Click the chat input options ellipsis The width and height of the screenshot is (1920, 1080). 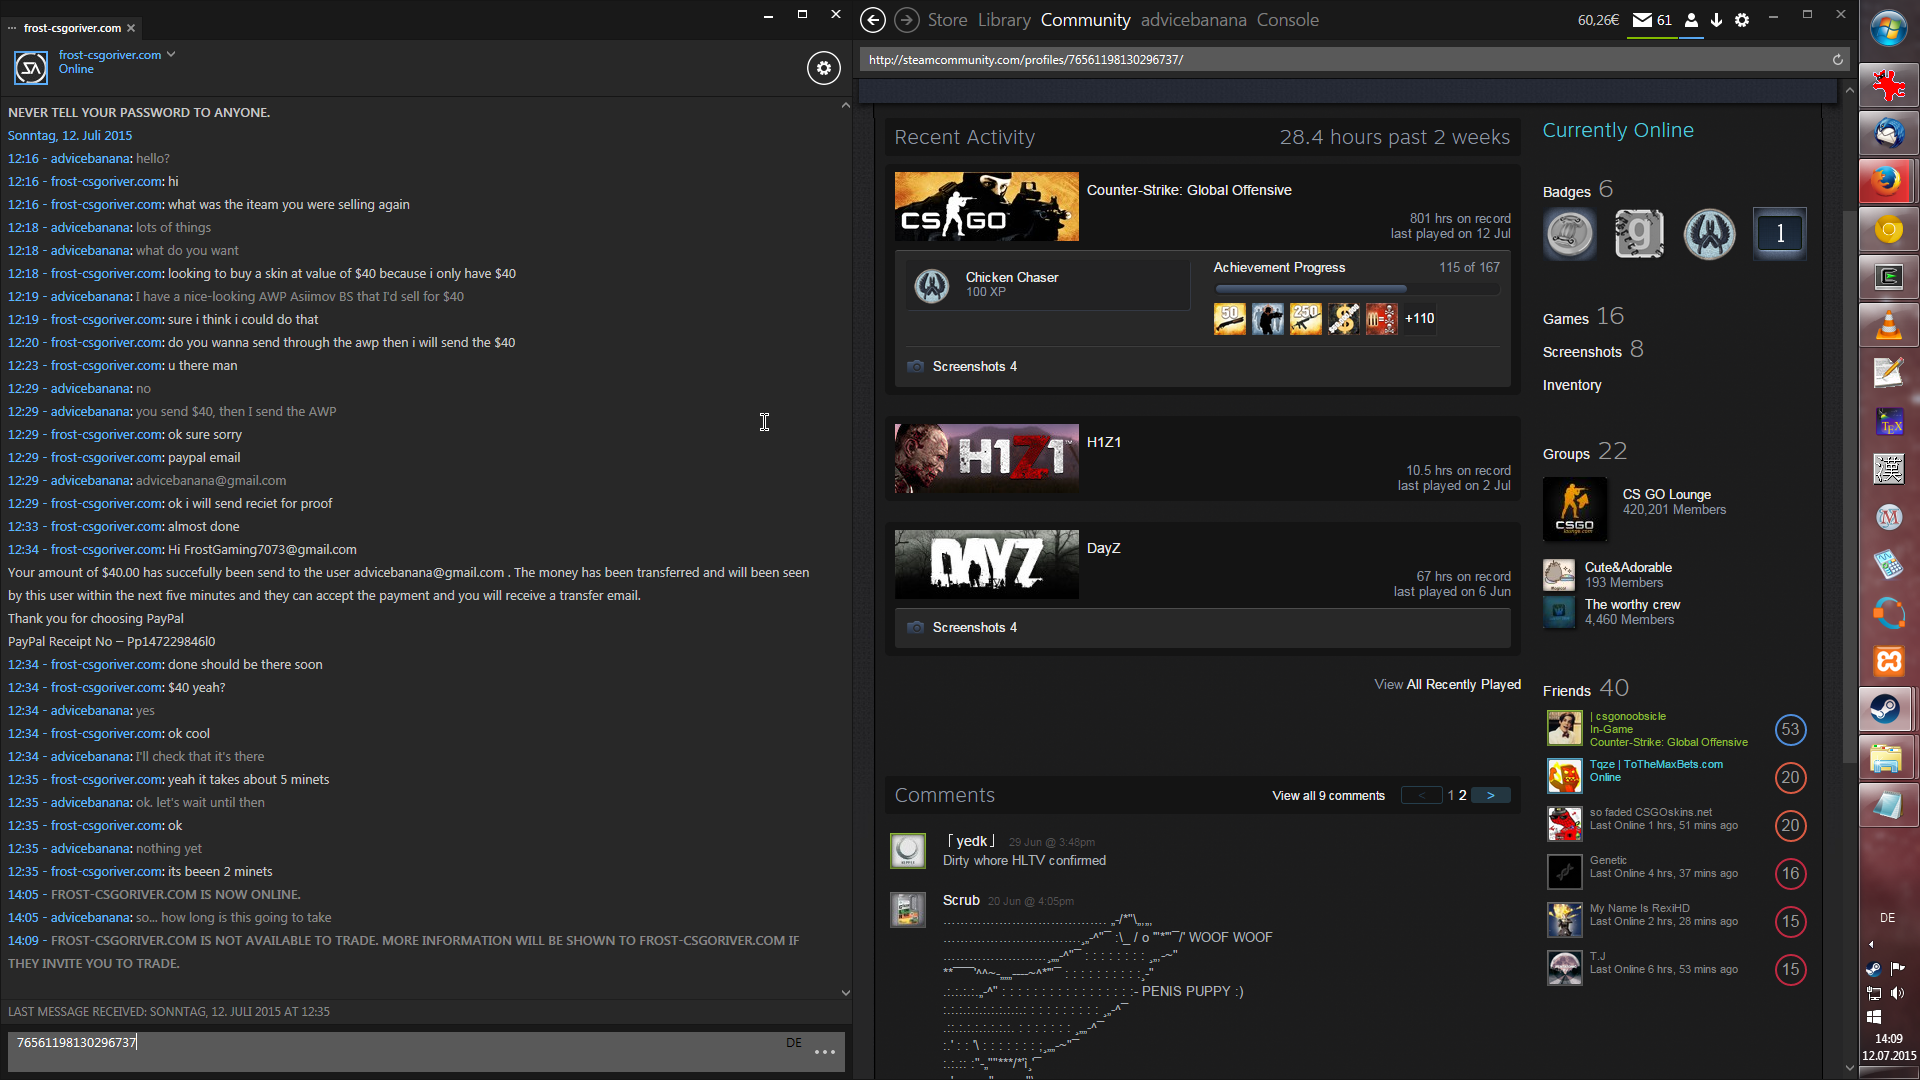tap(824, 1052)
